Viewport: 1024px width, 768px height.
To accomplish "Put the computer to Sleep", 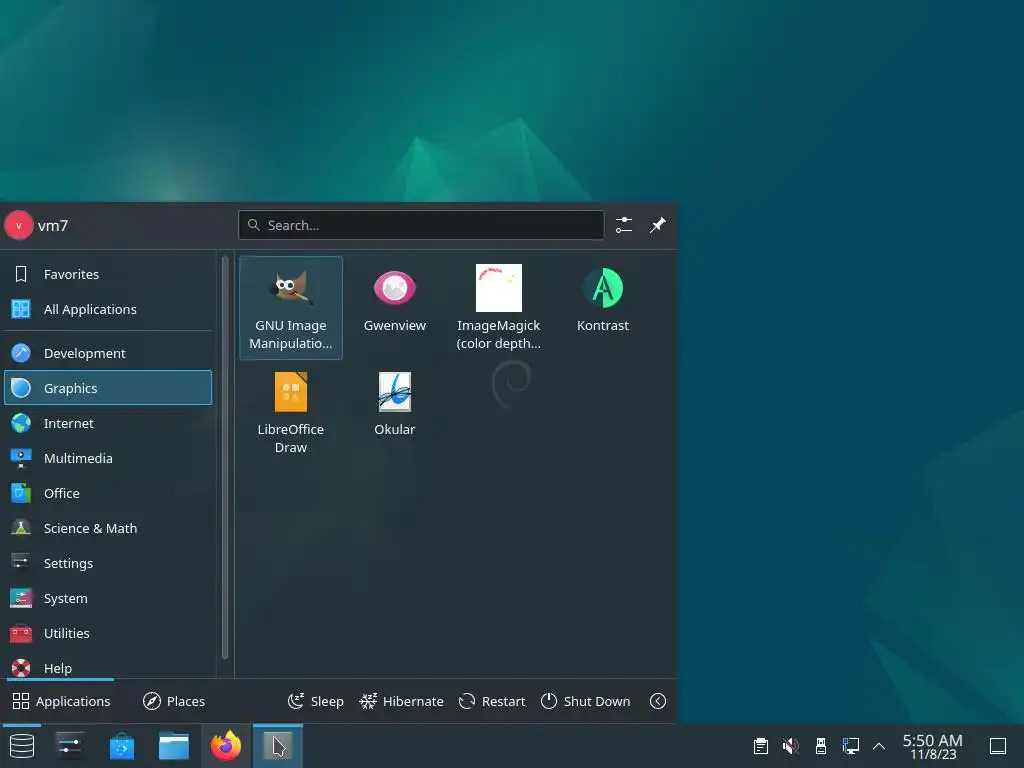I will click(315, 701).
